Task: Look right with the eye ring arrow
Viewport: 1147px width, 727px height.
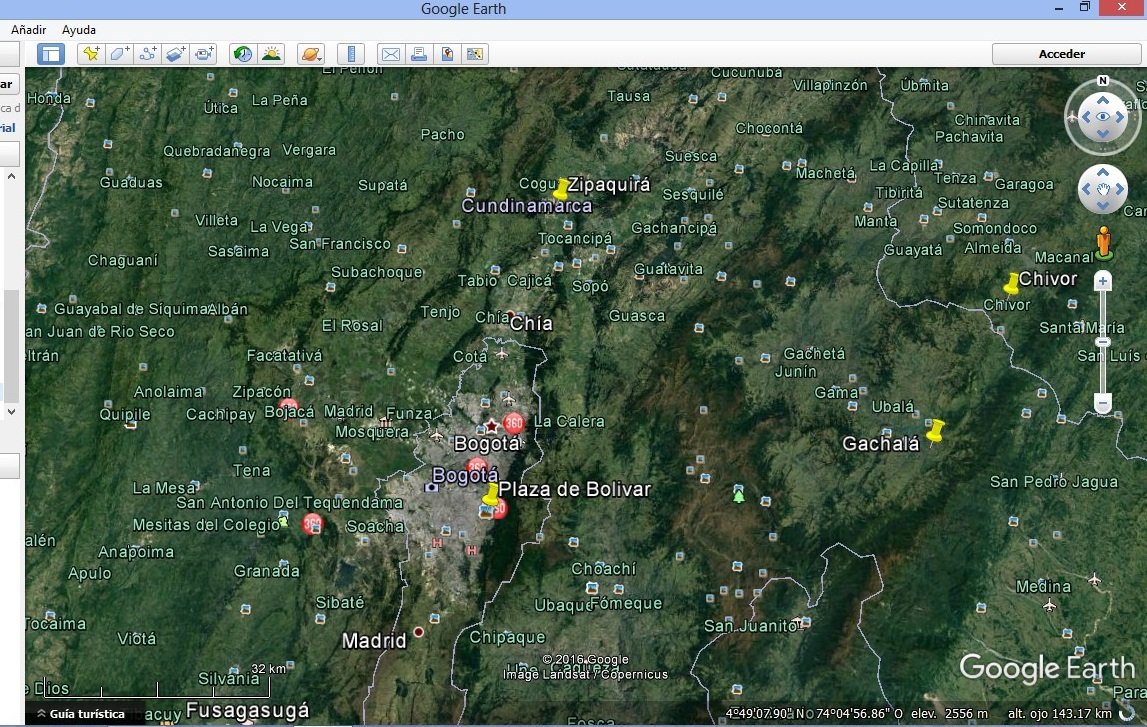Action: [1120, 117]
